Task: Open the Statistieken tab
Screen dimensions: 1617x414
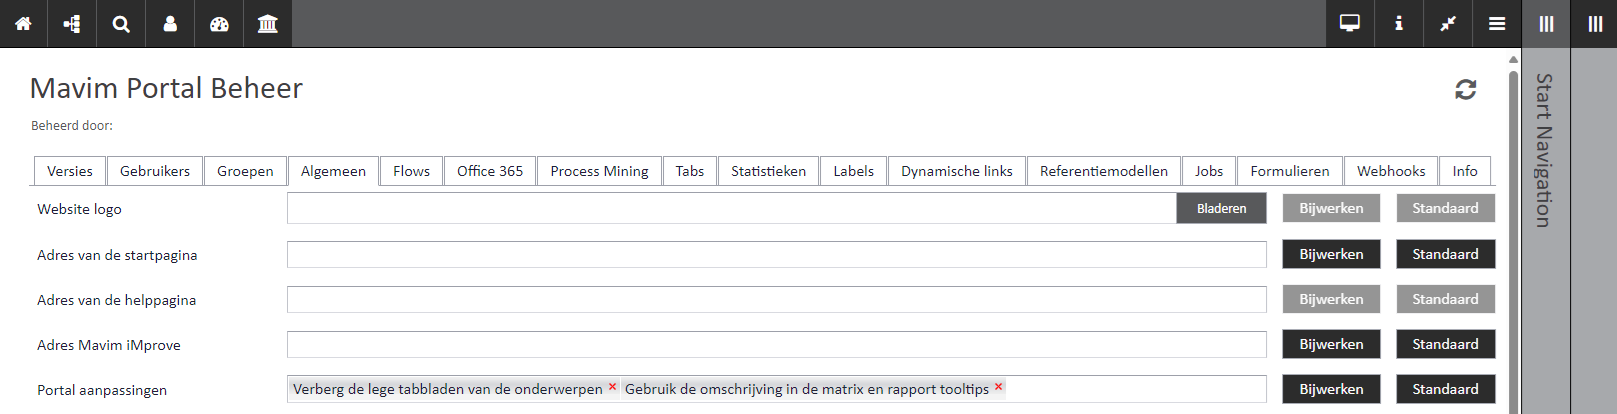Action: (768, 171)
